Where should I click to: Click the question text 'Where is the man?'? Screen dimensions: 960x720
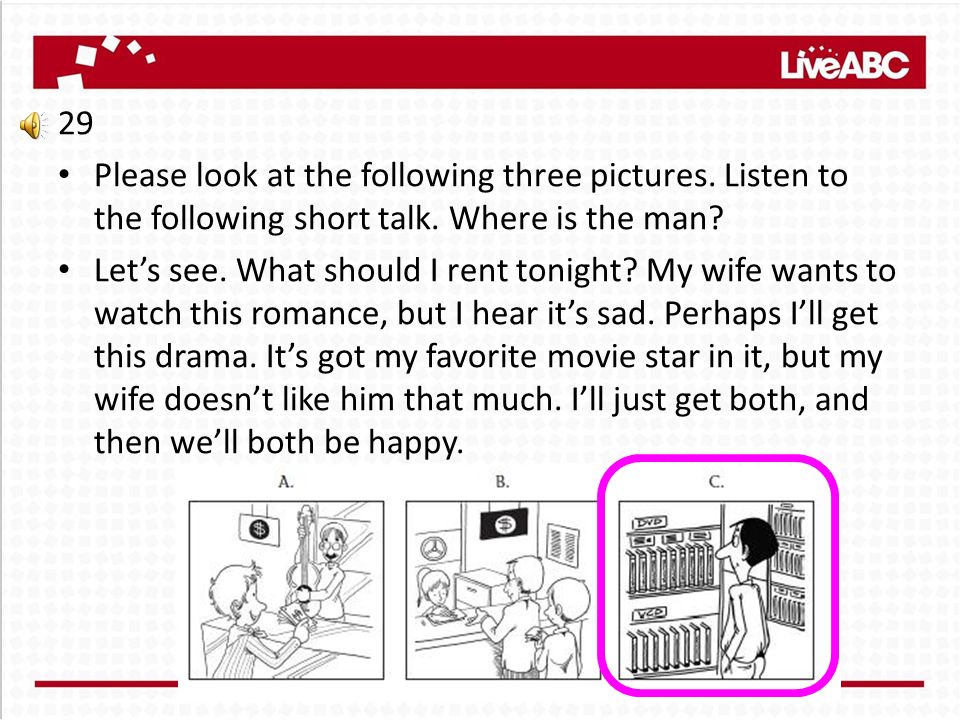tap(587, 219)
